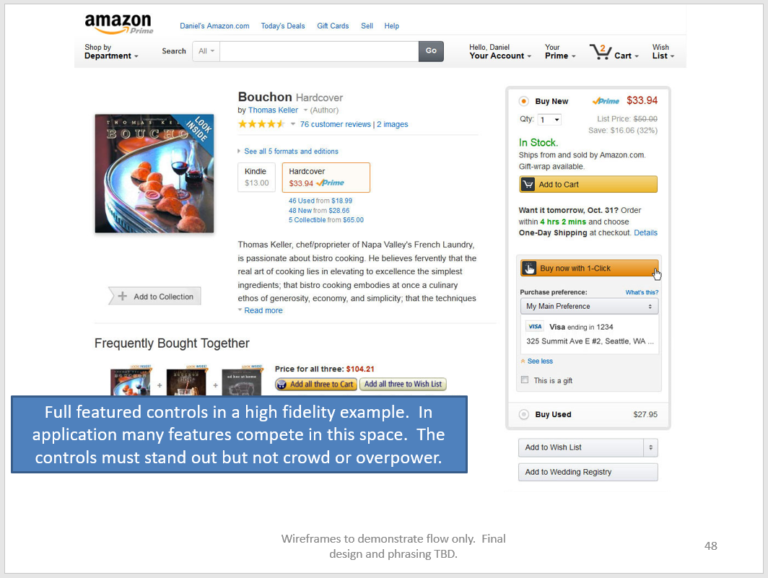768x578 pixels.
Task: Check the This is a gift checkbox
Action: (x=525, y=380)
